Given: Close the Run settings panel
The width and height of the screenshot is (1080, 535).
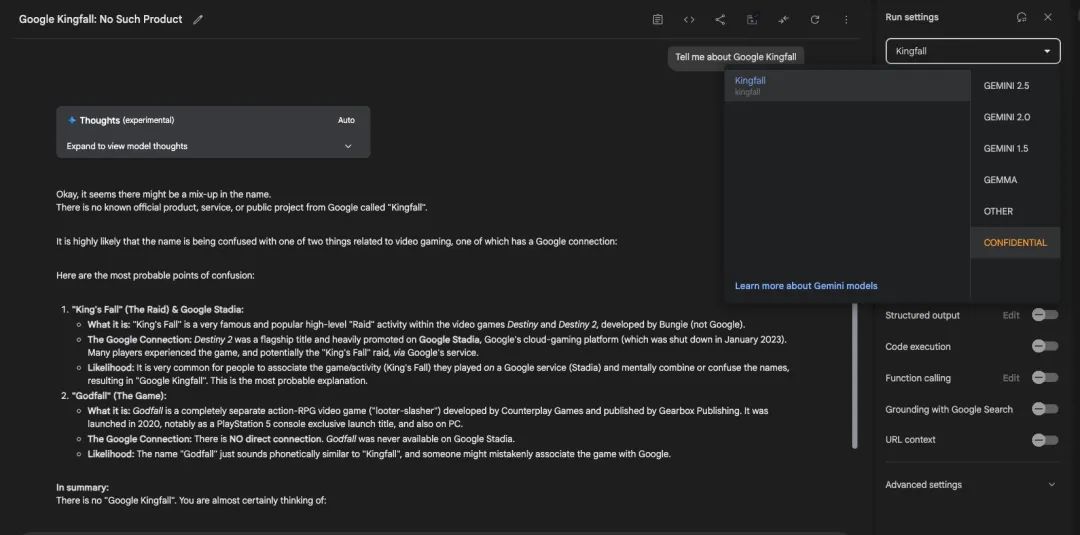Looking at the screenshot, I should point(1048,17).
